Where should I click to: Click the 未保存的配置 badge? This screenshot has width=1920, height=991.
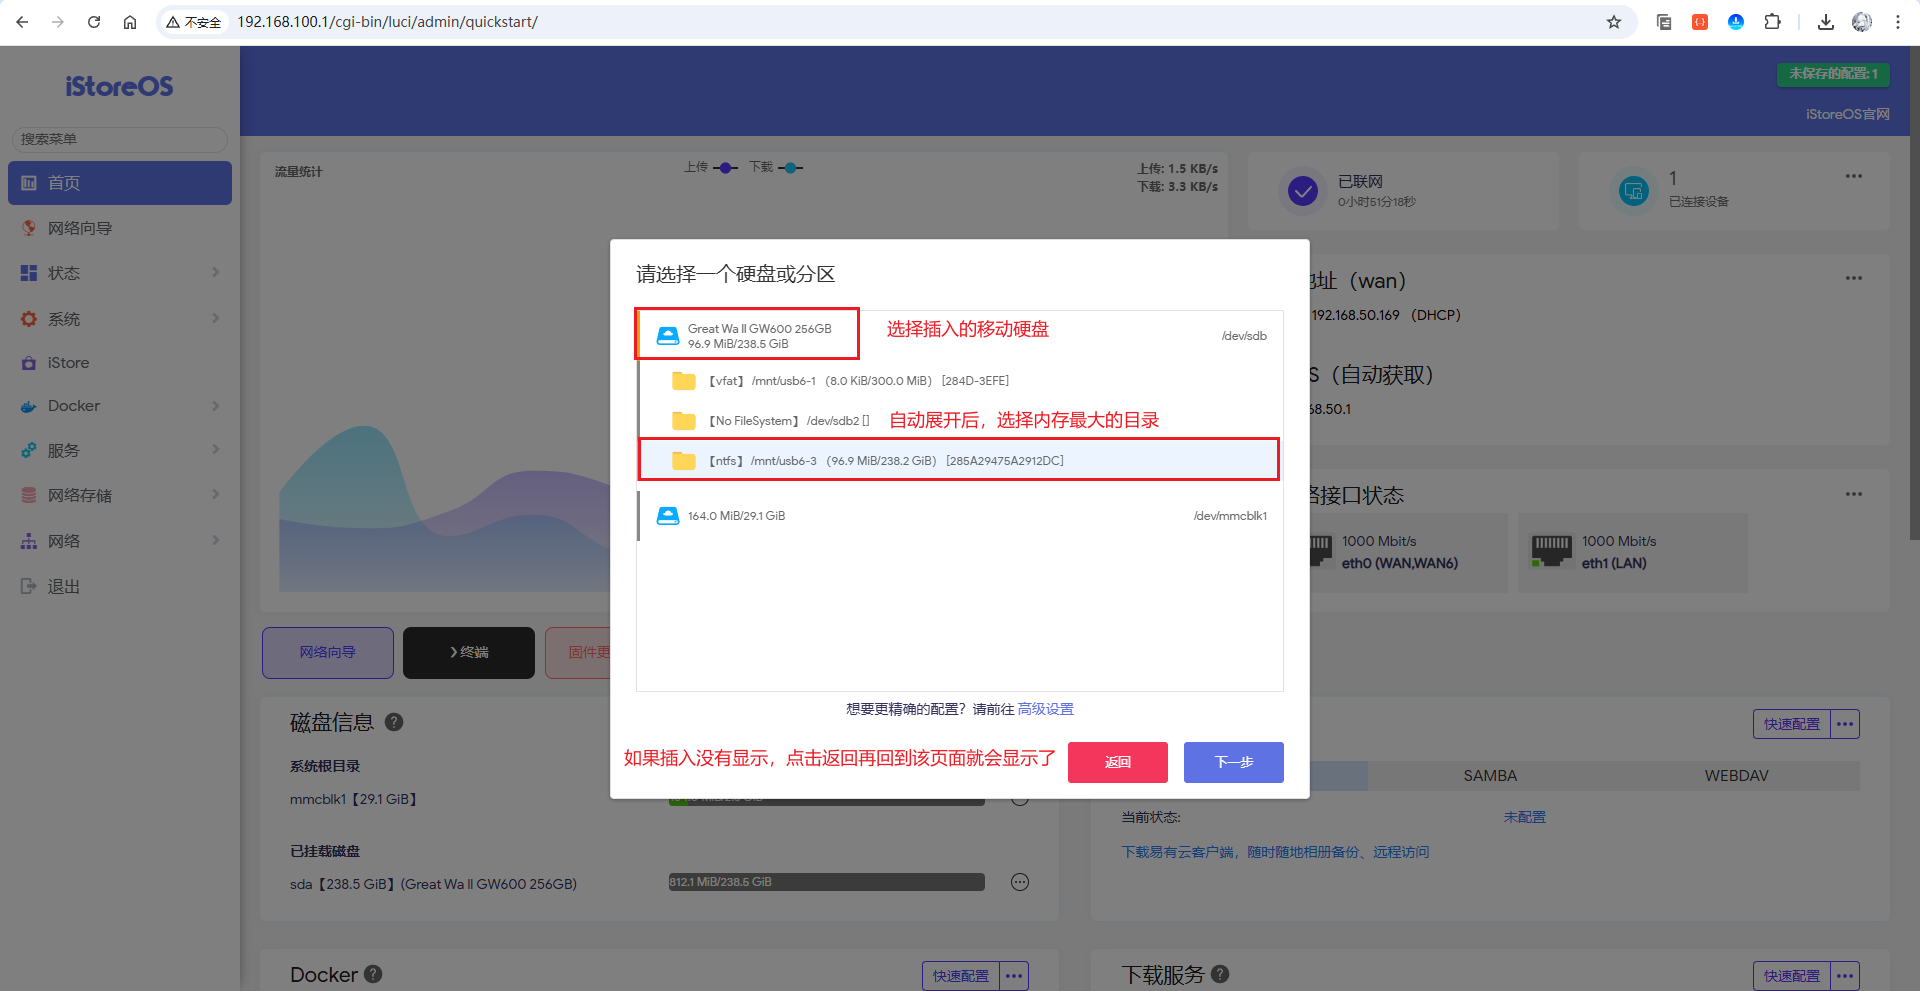click(x=1833, y=74)
